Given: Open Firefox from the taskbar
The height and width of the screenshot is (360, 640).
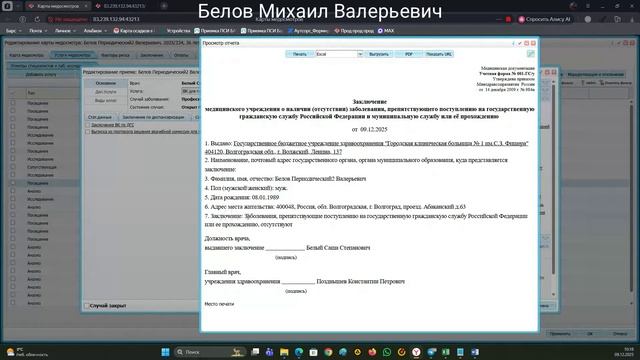Looking at the screenshot, I should (372, 352).
